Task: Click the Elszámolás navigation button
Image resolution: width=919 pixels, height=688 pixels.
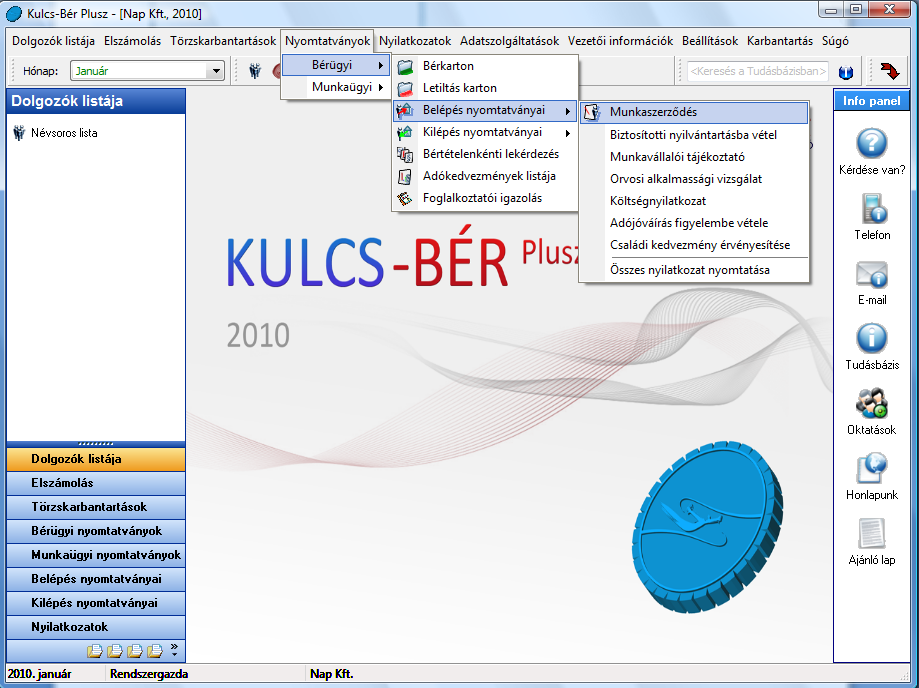Action: click(96, 483)
